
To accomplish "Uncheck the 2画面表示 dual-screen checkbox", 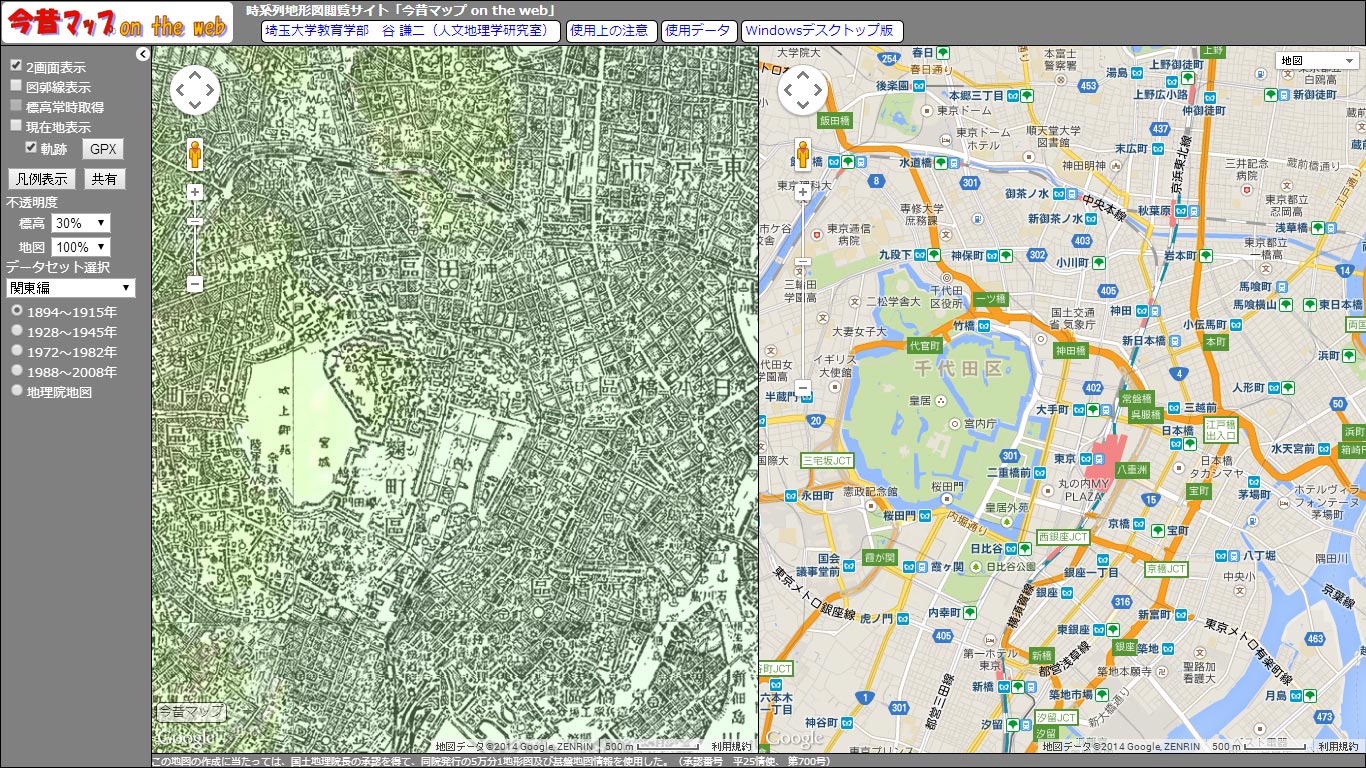I will pos(16,66).
